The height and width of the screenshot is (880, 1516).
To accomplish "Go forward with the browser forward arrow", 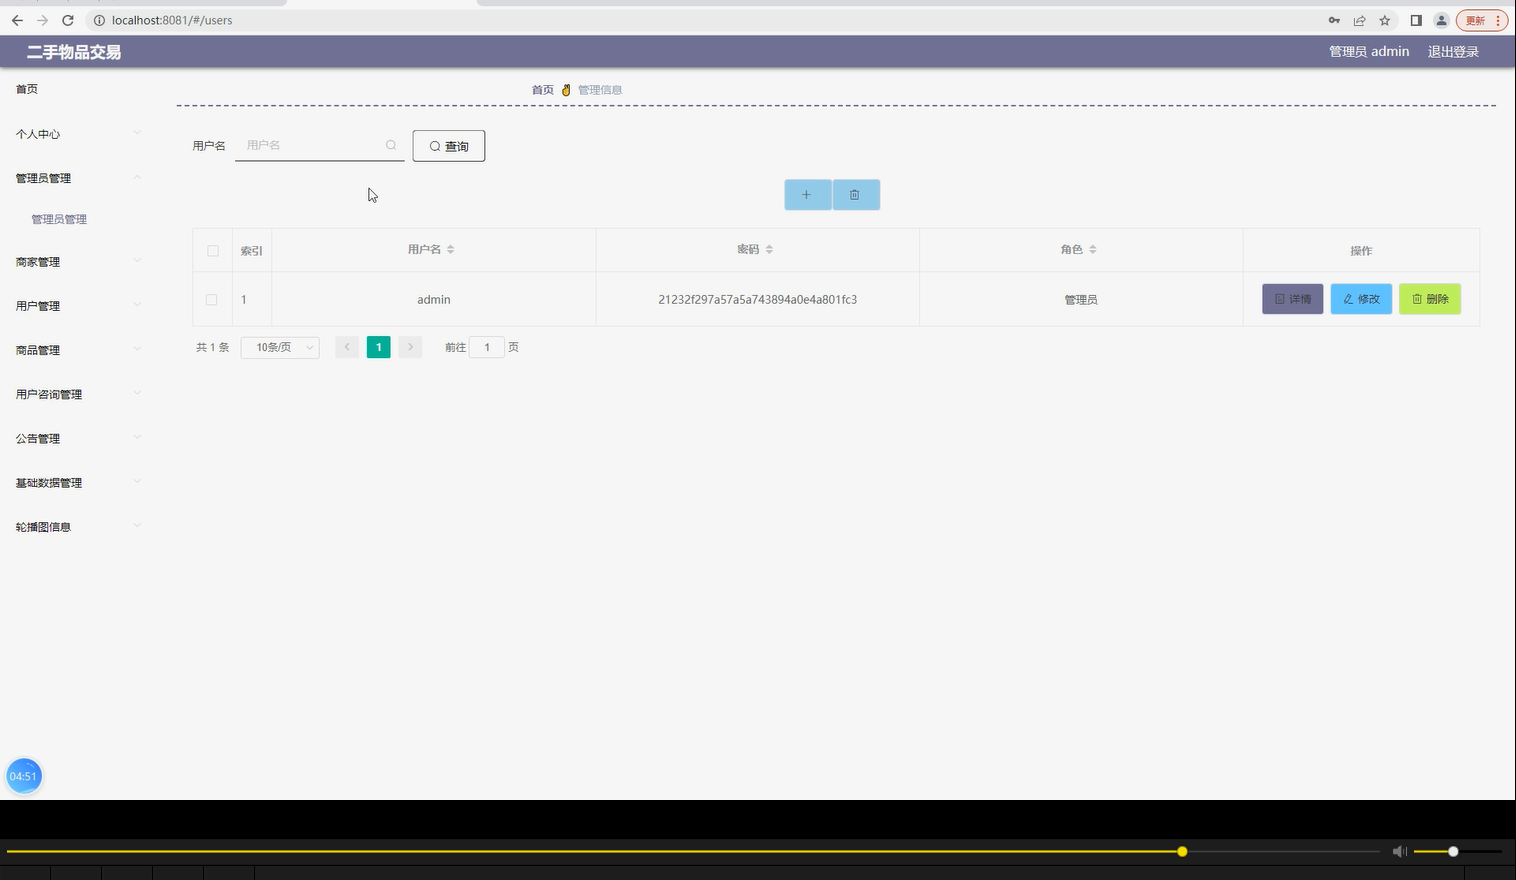I will click(x=42, y=20).
